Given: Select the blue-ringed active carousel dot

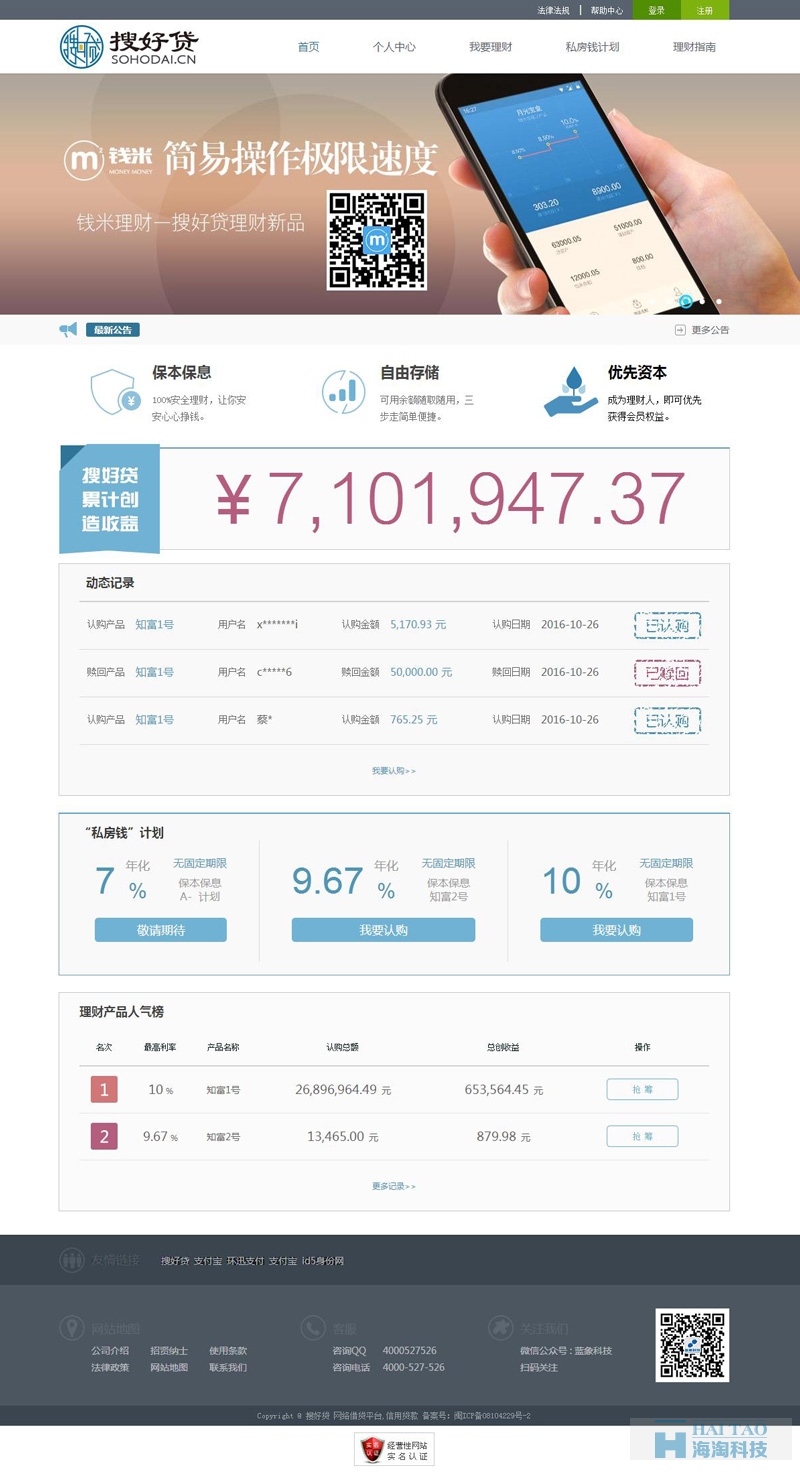Looking at the screenshot, I should [x=685, y=300].
